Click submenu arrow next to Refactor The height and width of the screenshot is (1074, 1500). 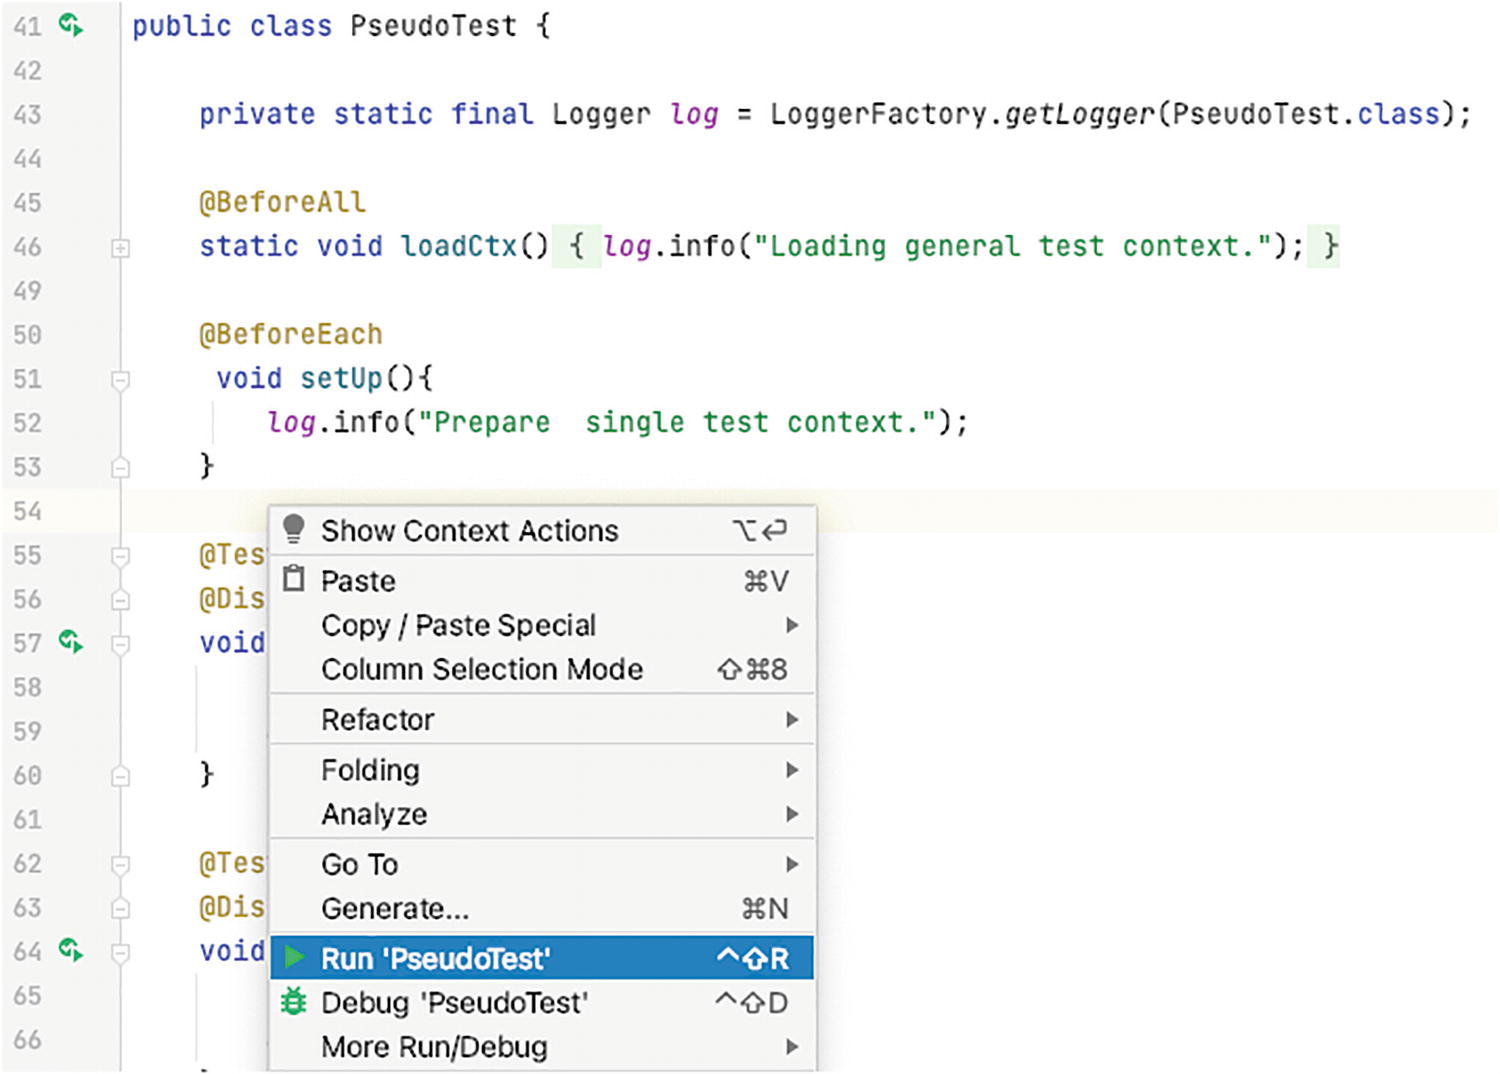click(792, 719)
